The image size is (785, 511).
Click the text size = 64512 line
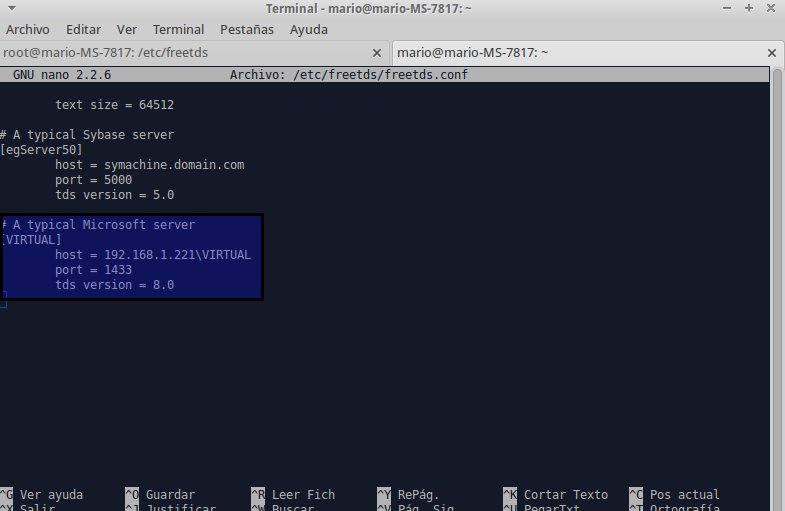[x=115, y=105]
